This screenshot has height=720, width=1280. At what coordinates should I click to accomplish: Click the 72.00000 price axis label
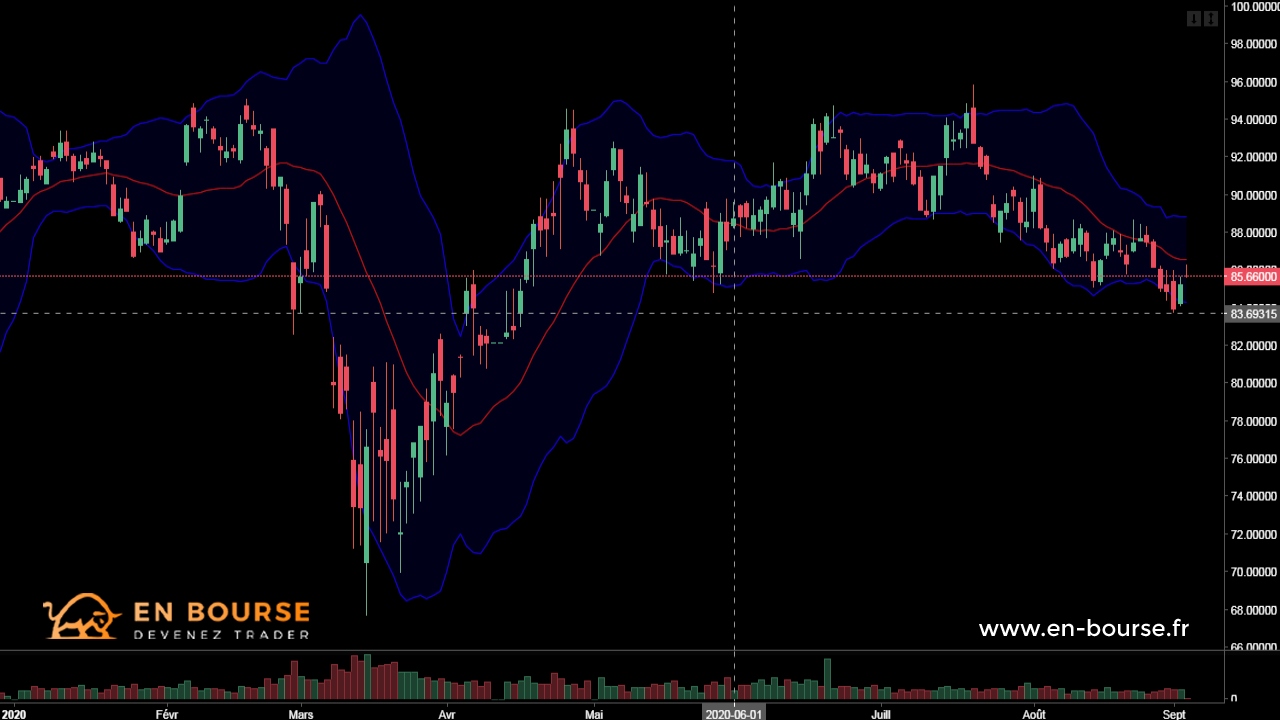(1254, 534)
